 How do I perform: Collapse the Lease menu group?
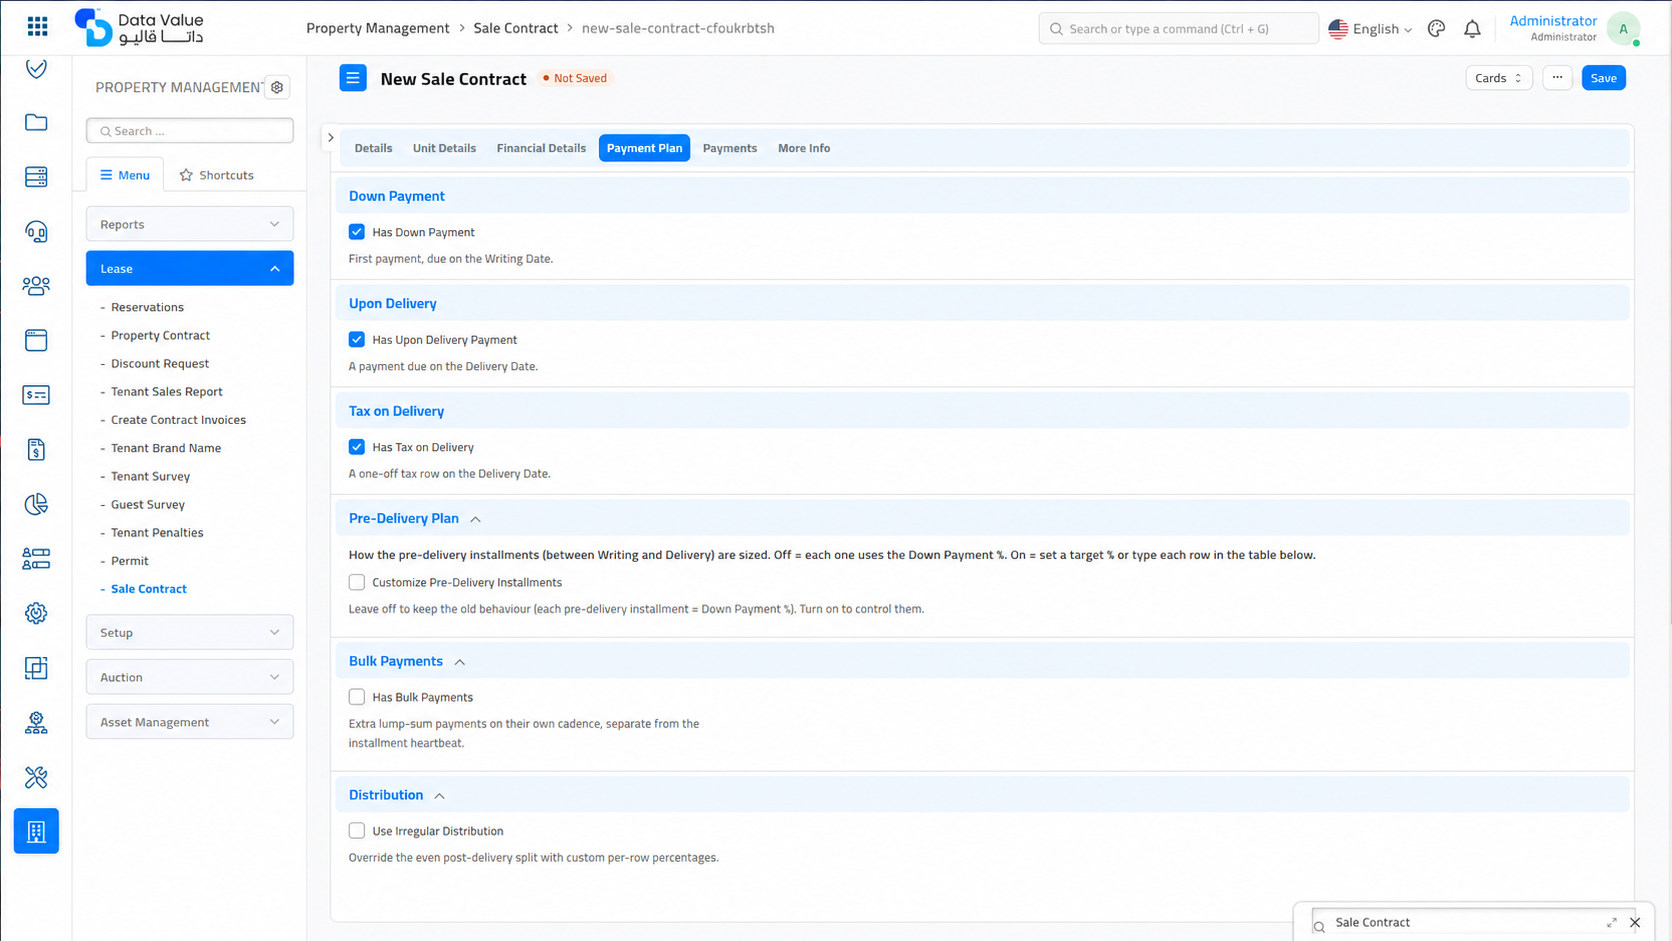190,268
